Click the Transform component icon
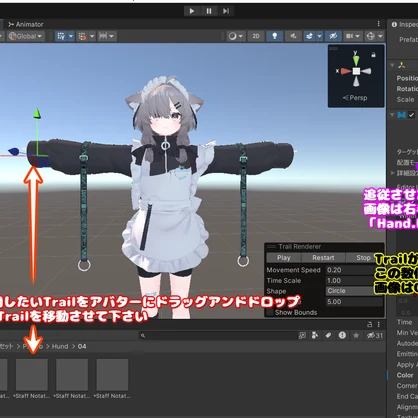 coord(402,65)
